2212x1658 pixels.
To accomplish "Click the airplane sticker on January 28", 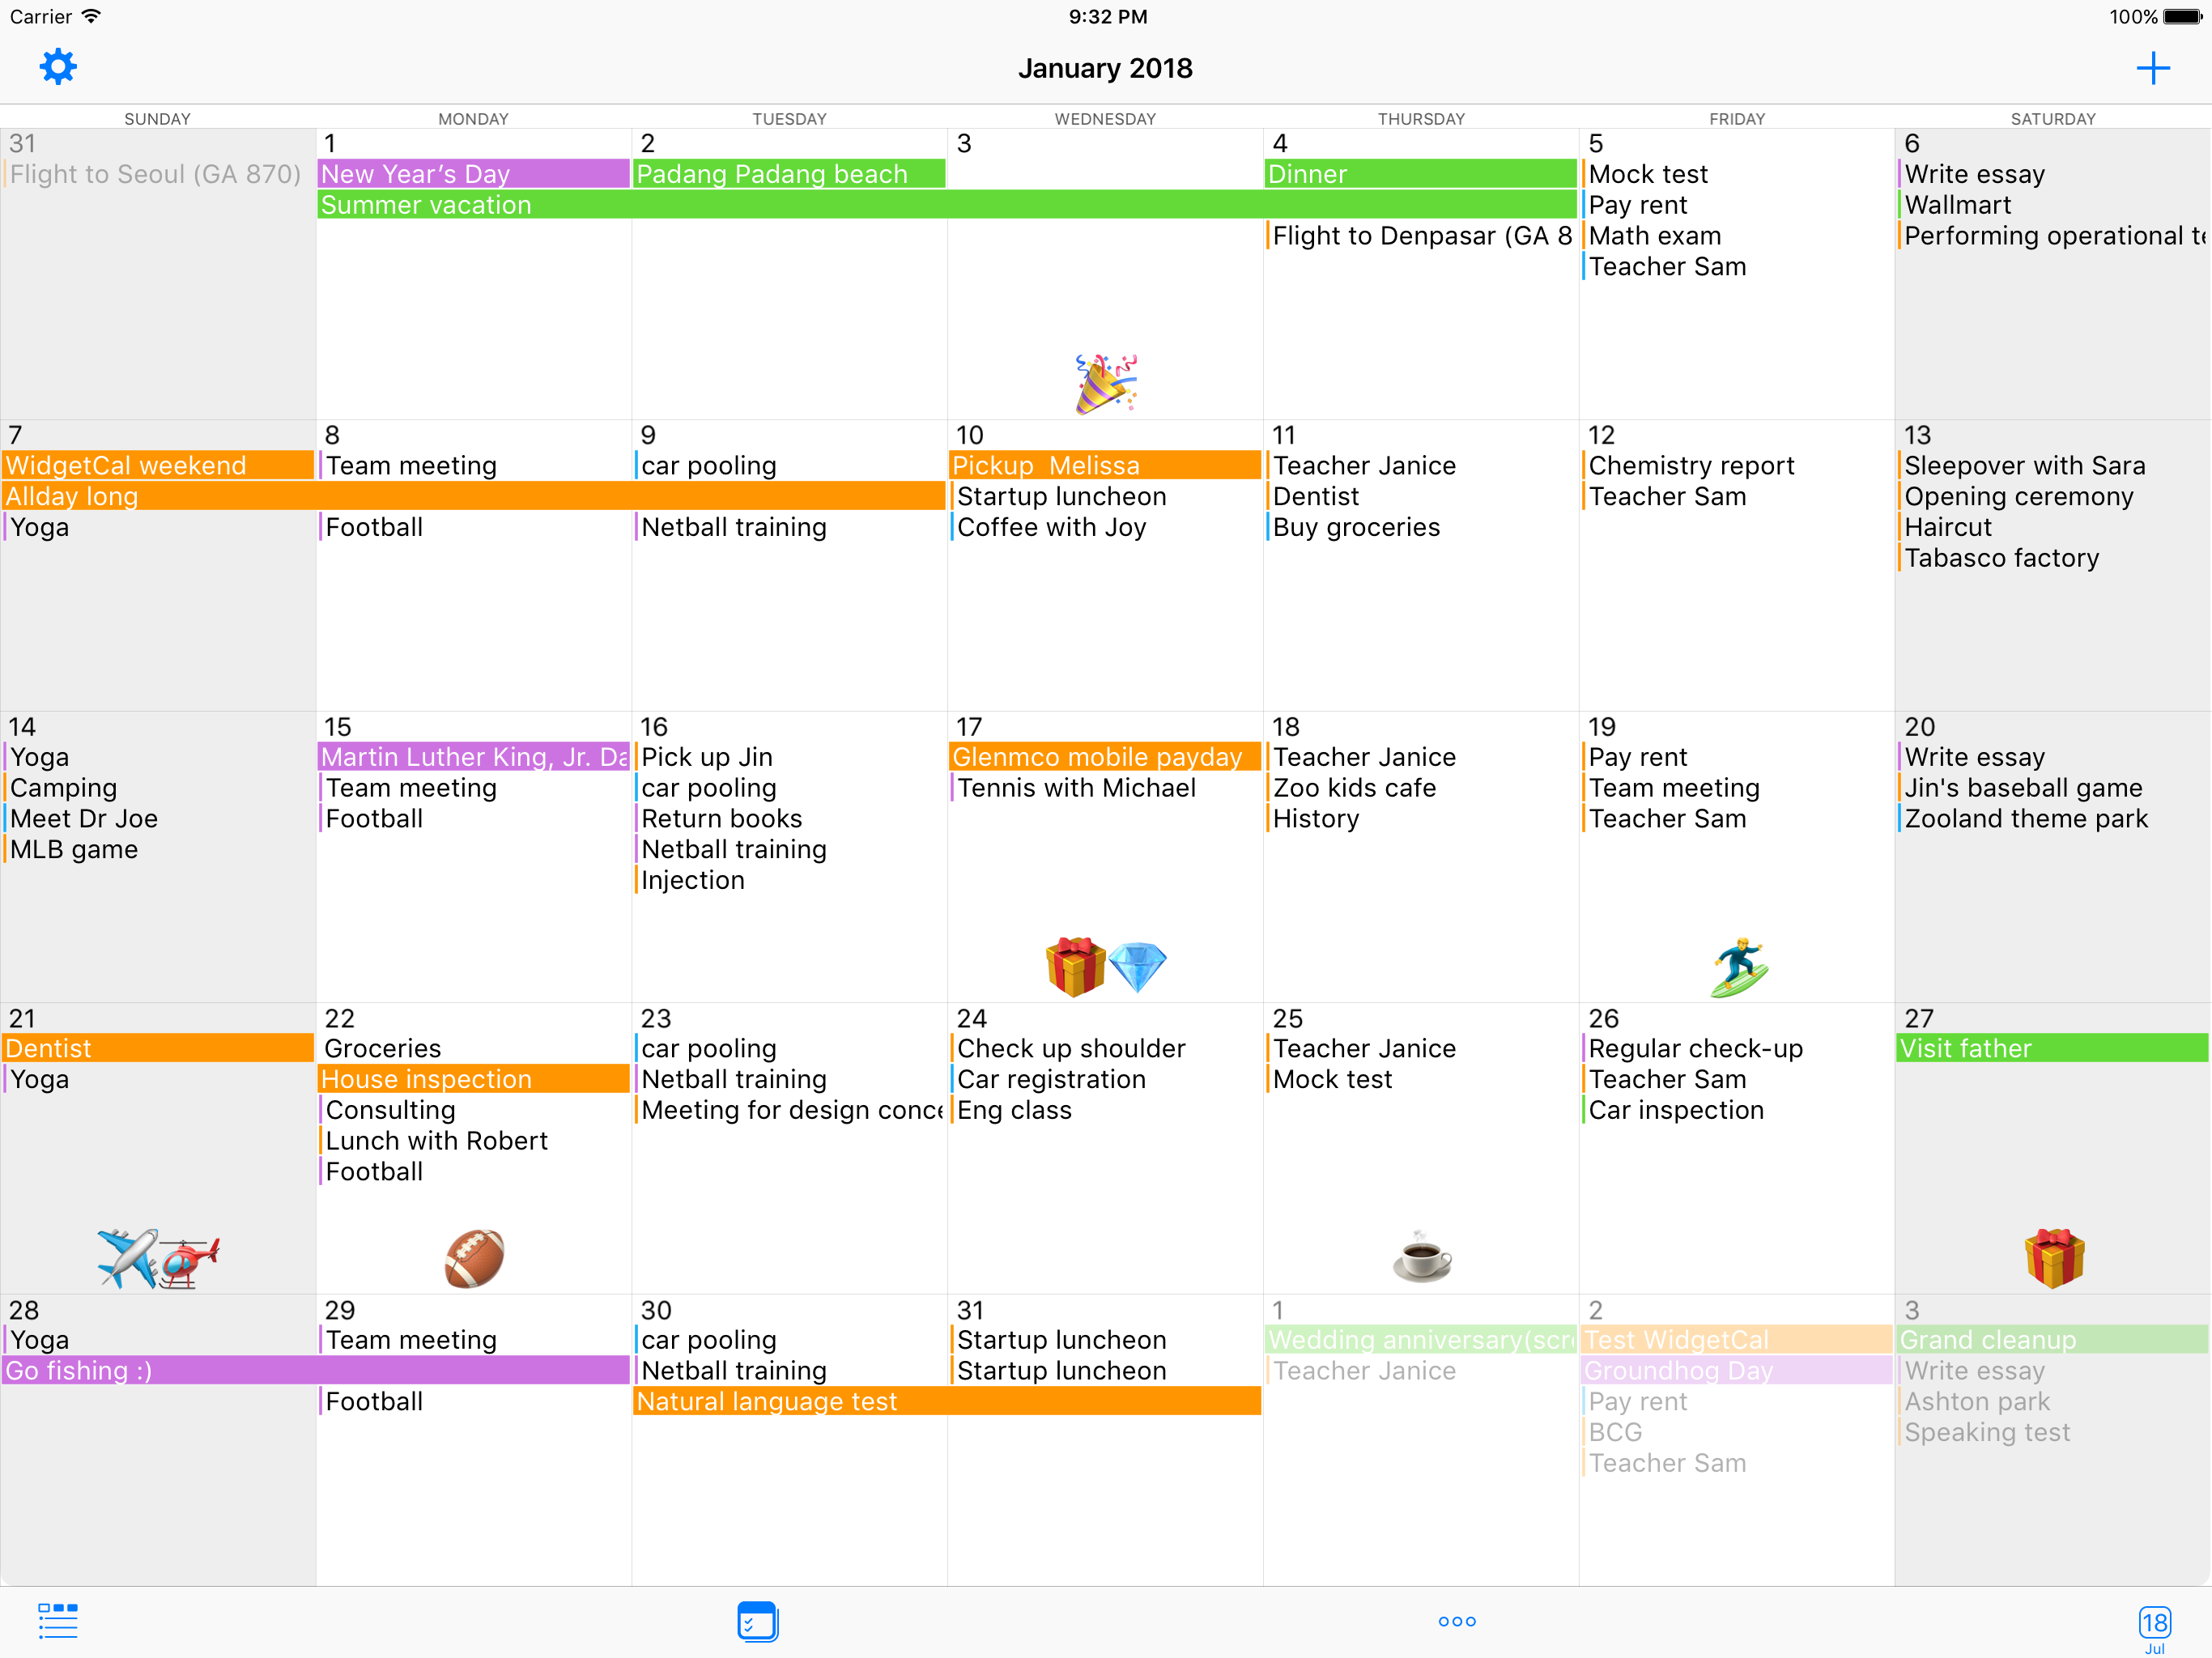I will pos(127,1255).
